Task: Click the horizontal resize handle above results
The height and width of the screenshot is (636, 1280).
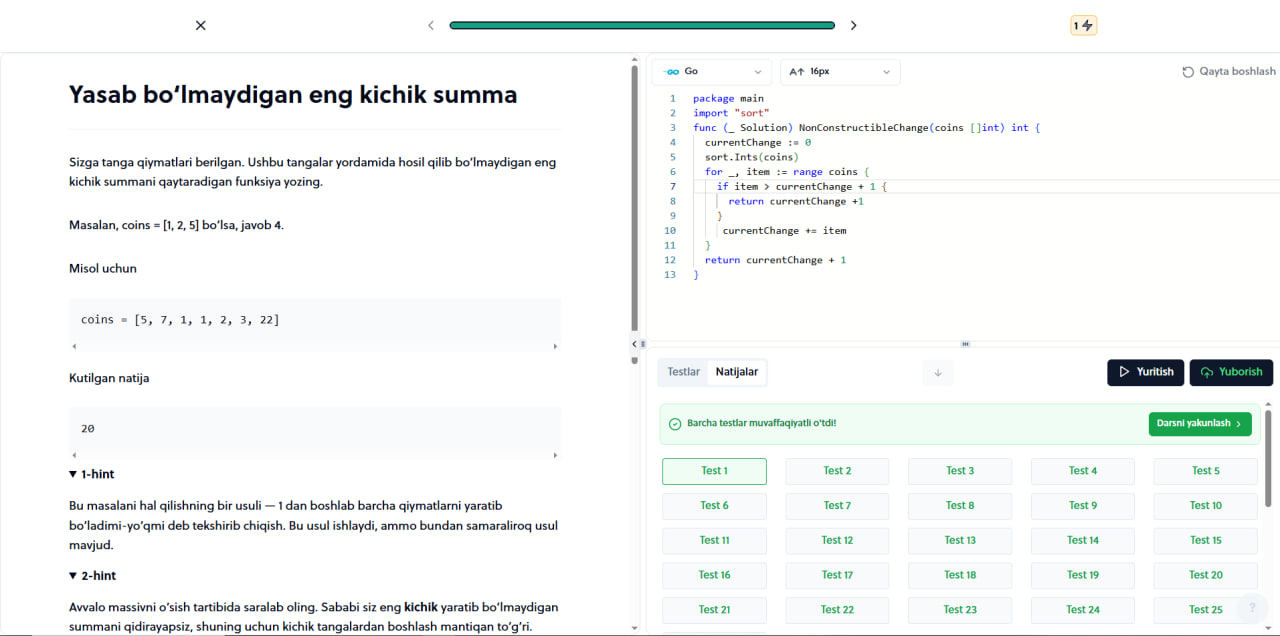Action: coord(965,343)
